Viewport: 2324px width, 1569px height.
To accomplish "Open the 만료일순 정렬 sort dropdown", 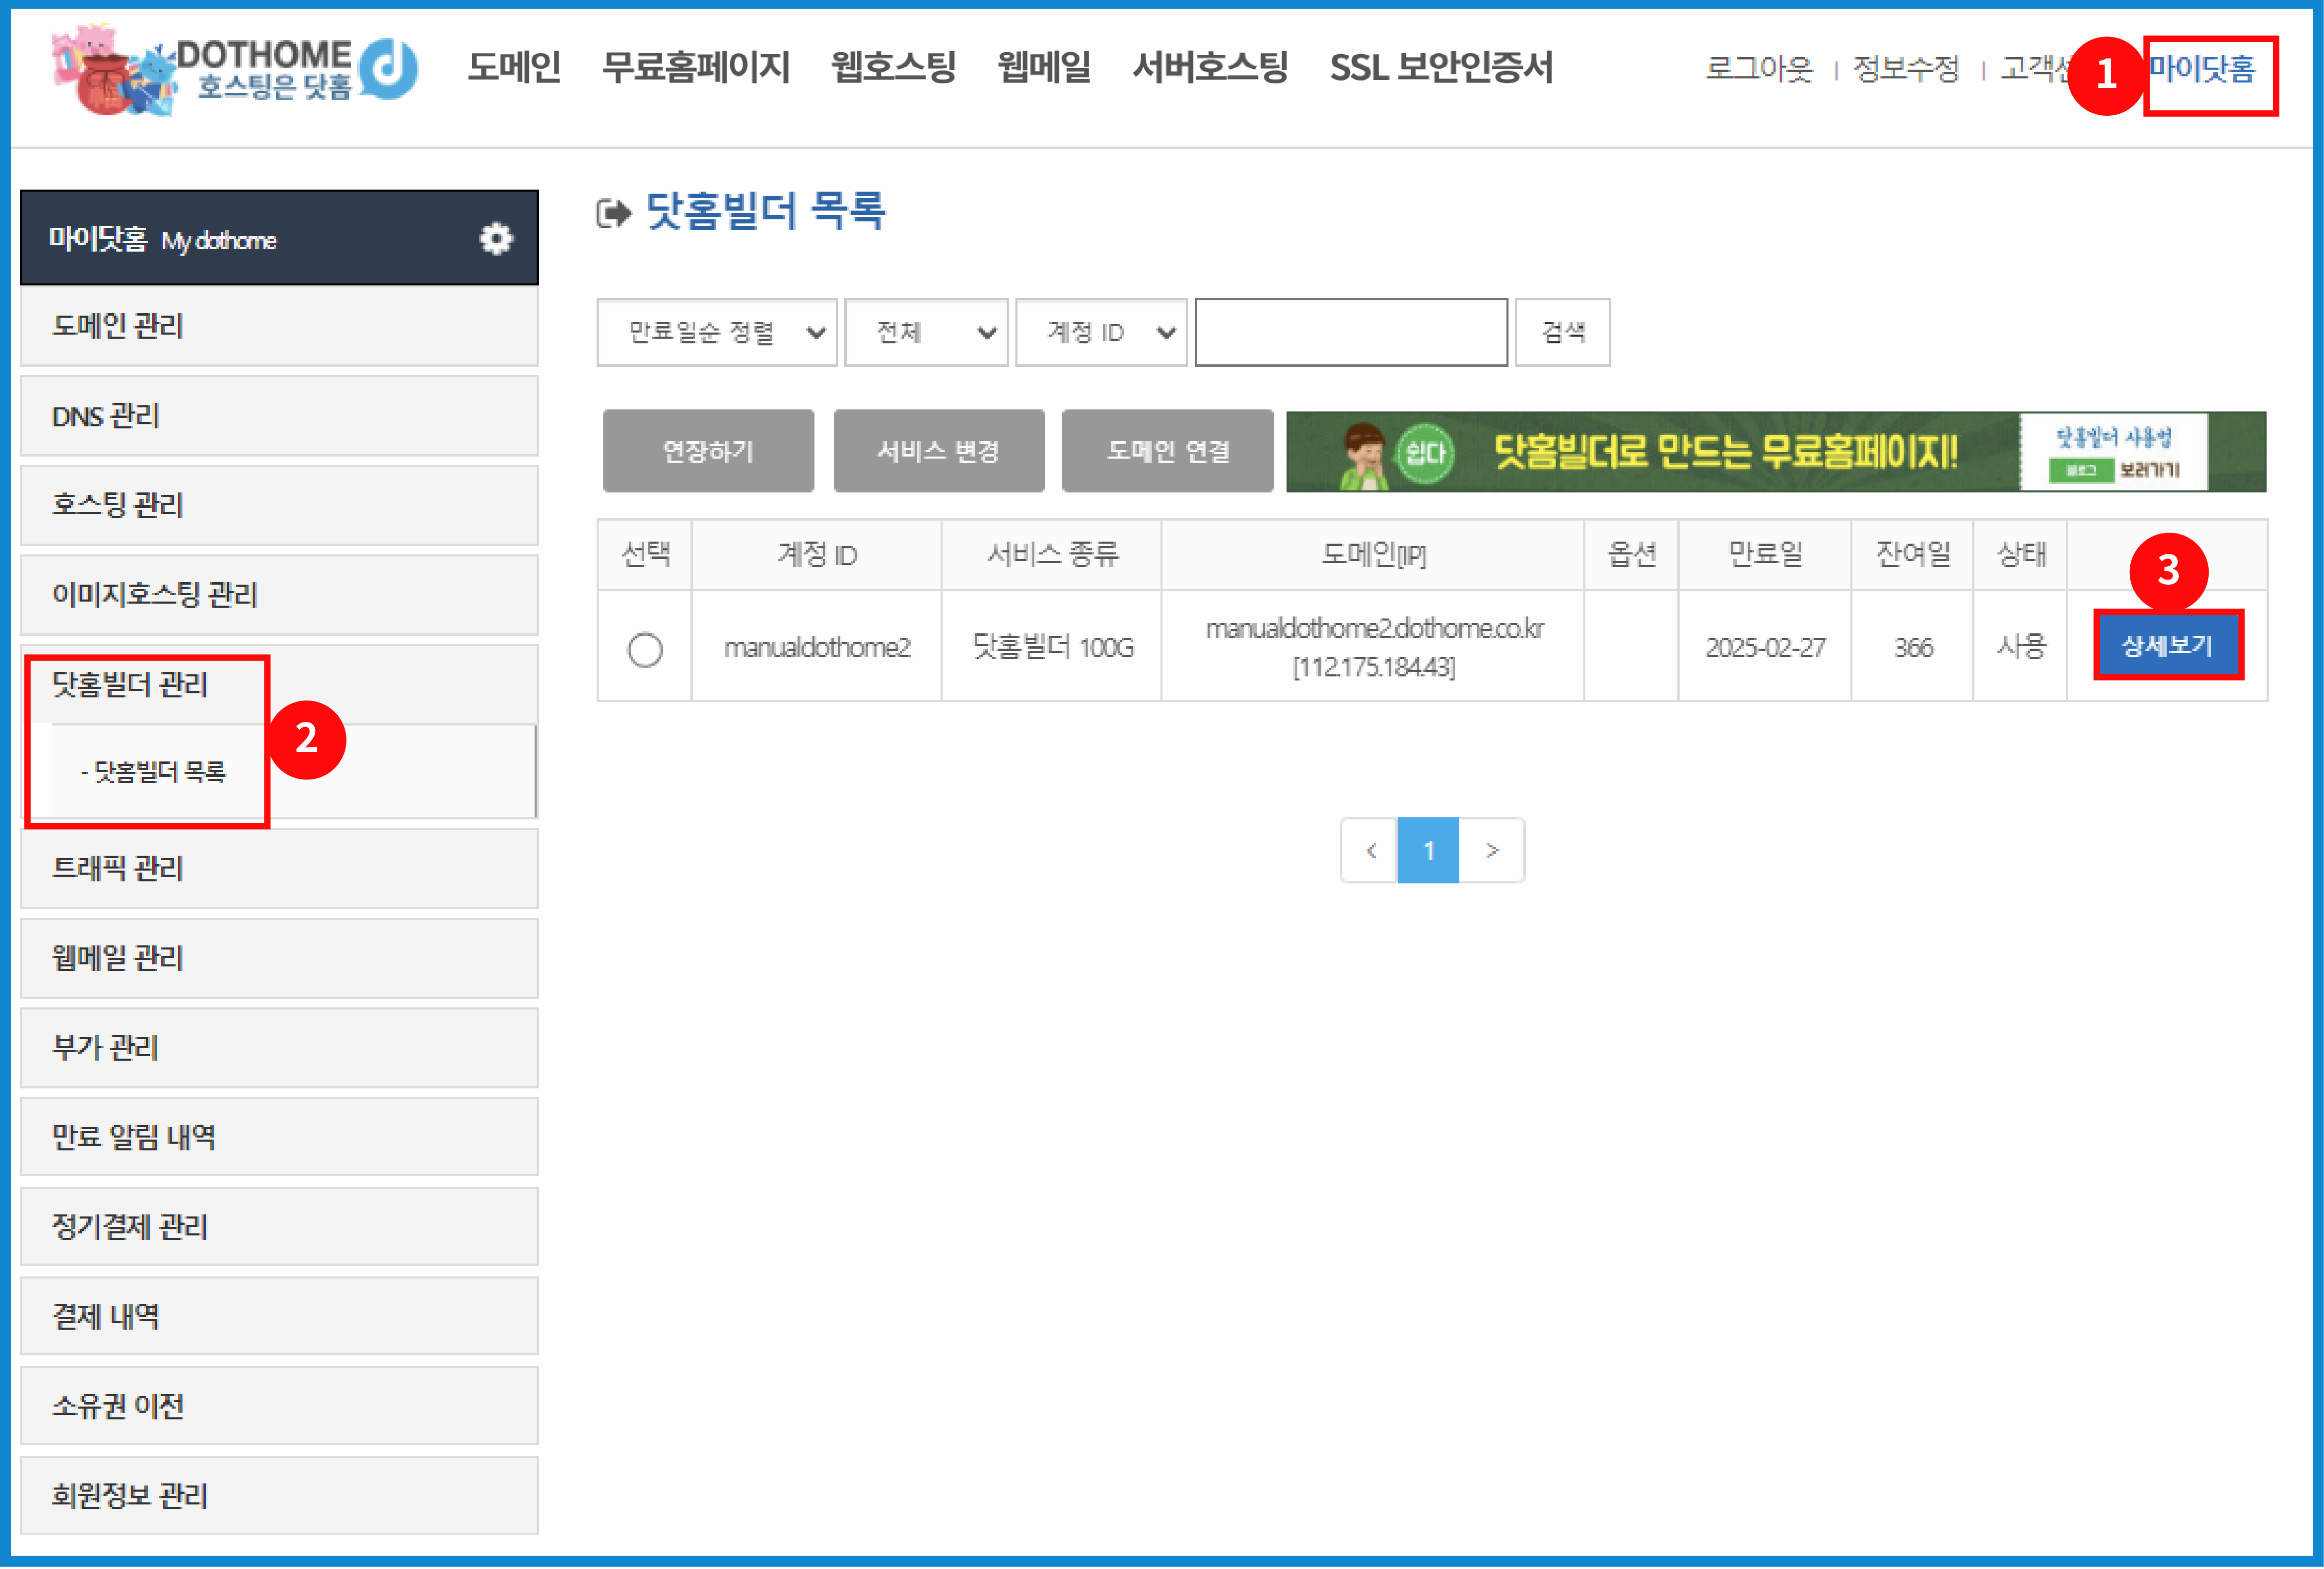I will coord(716,332).
